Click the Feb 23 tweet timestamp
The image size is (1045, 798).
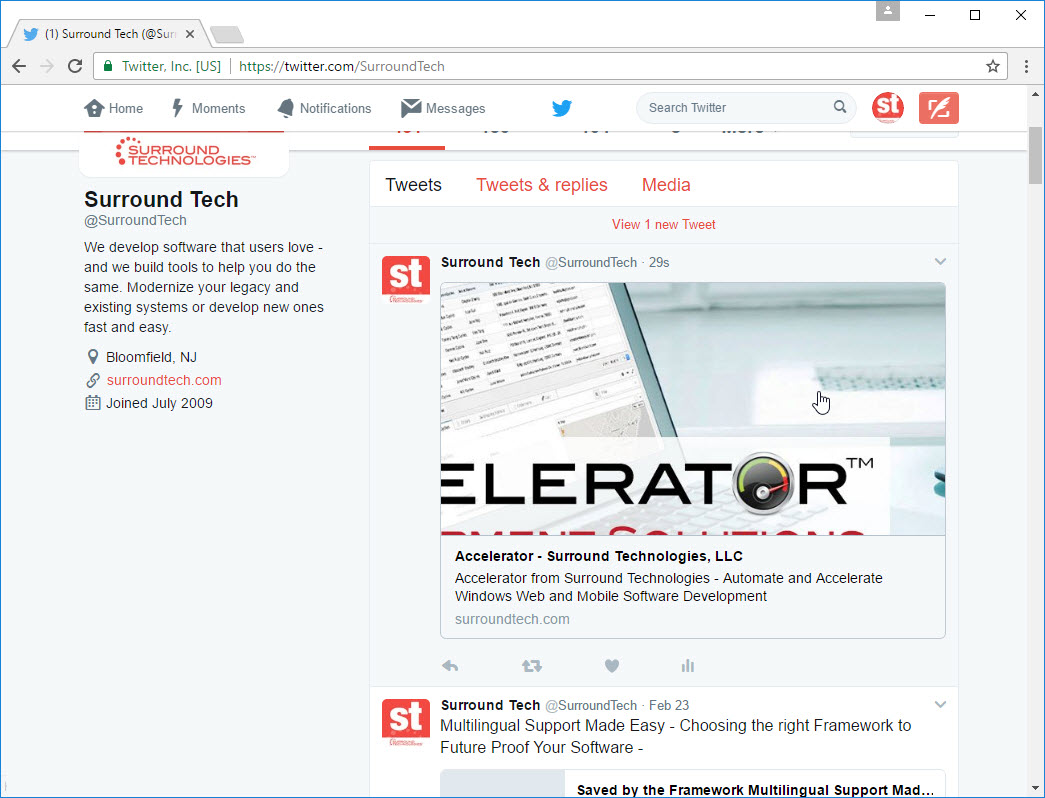coord(669,705)
